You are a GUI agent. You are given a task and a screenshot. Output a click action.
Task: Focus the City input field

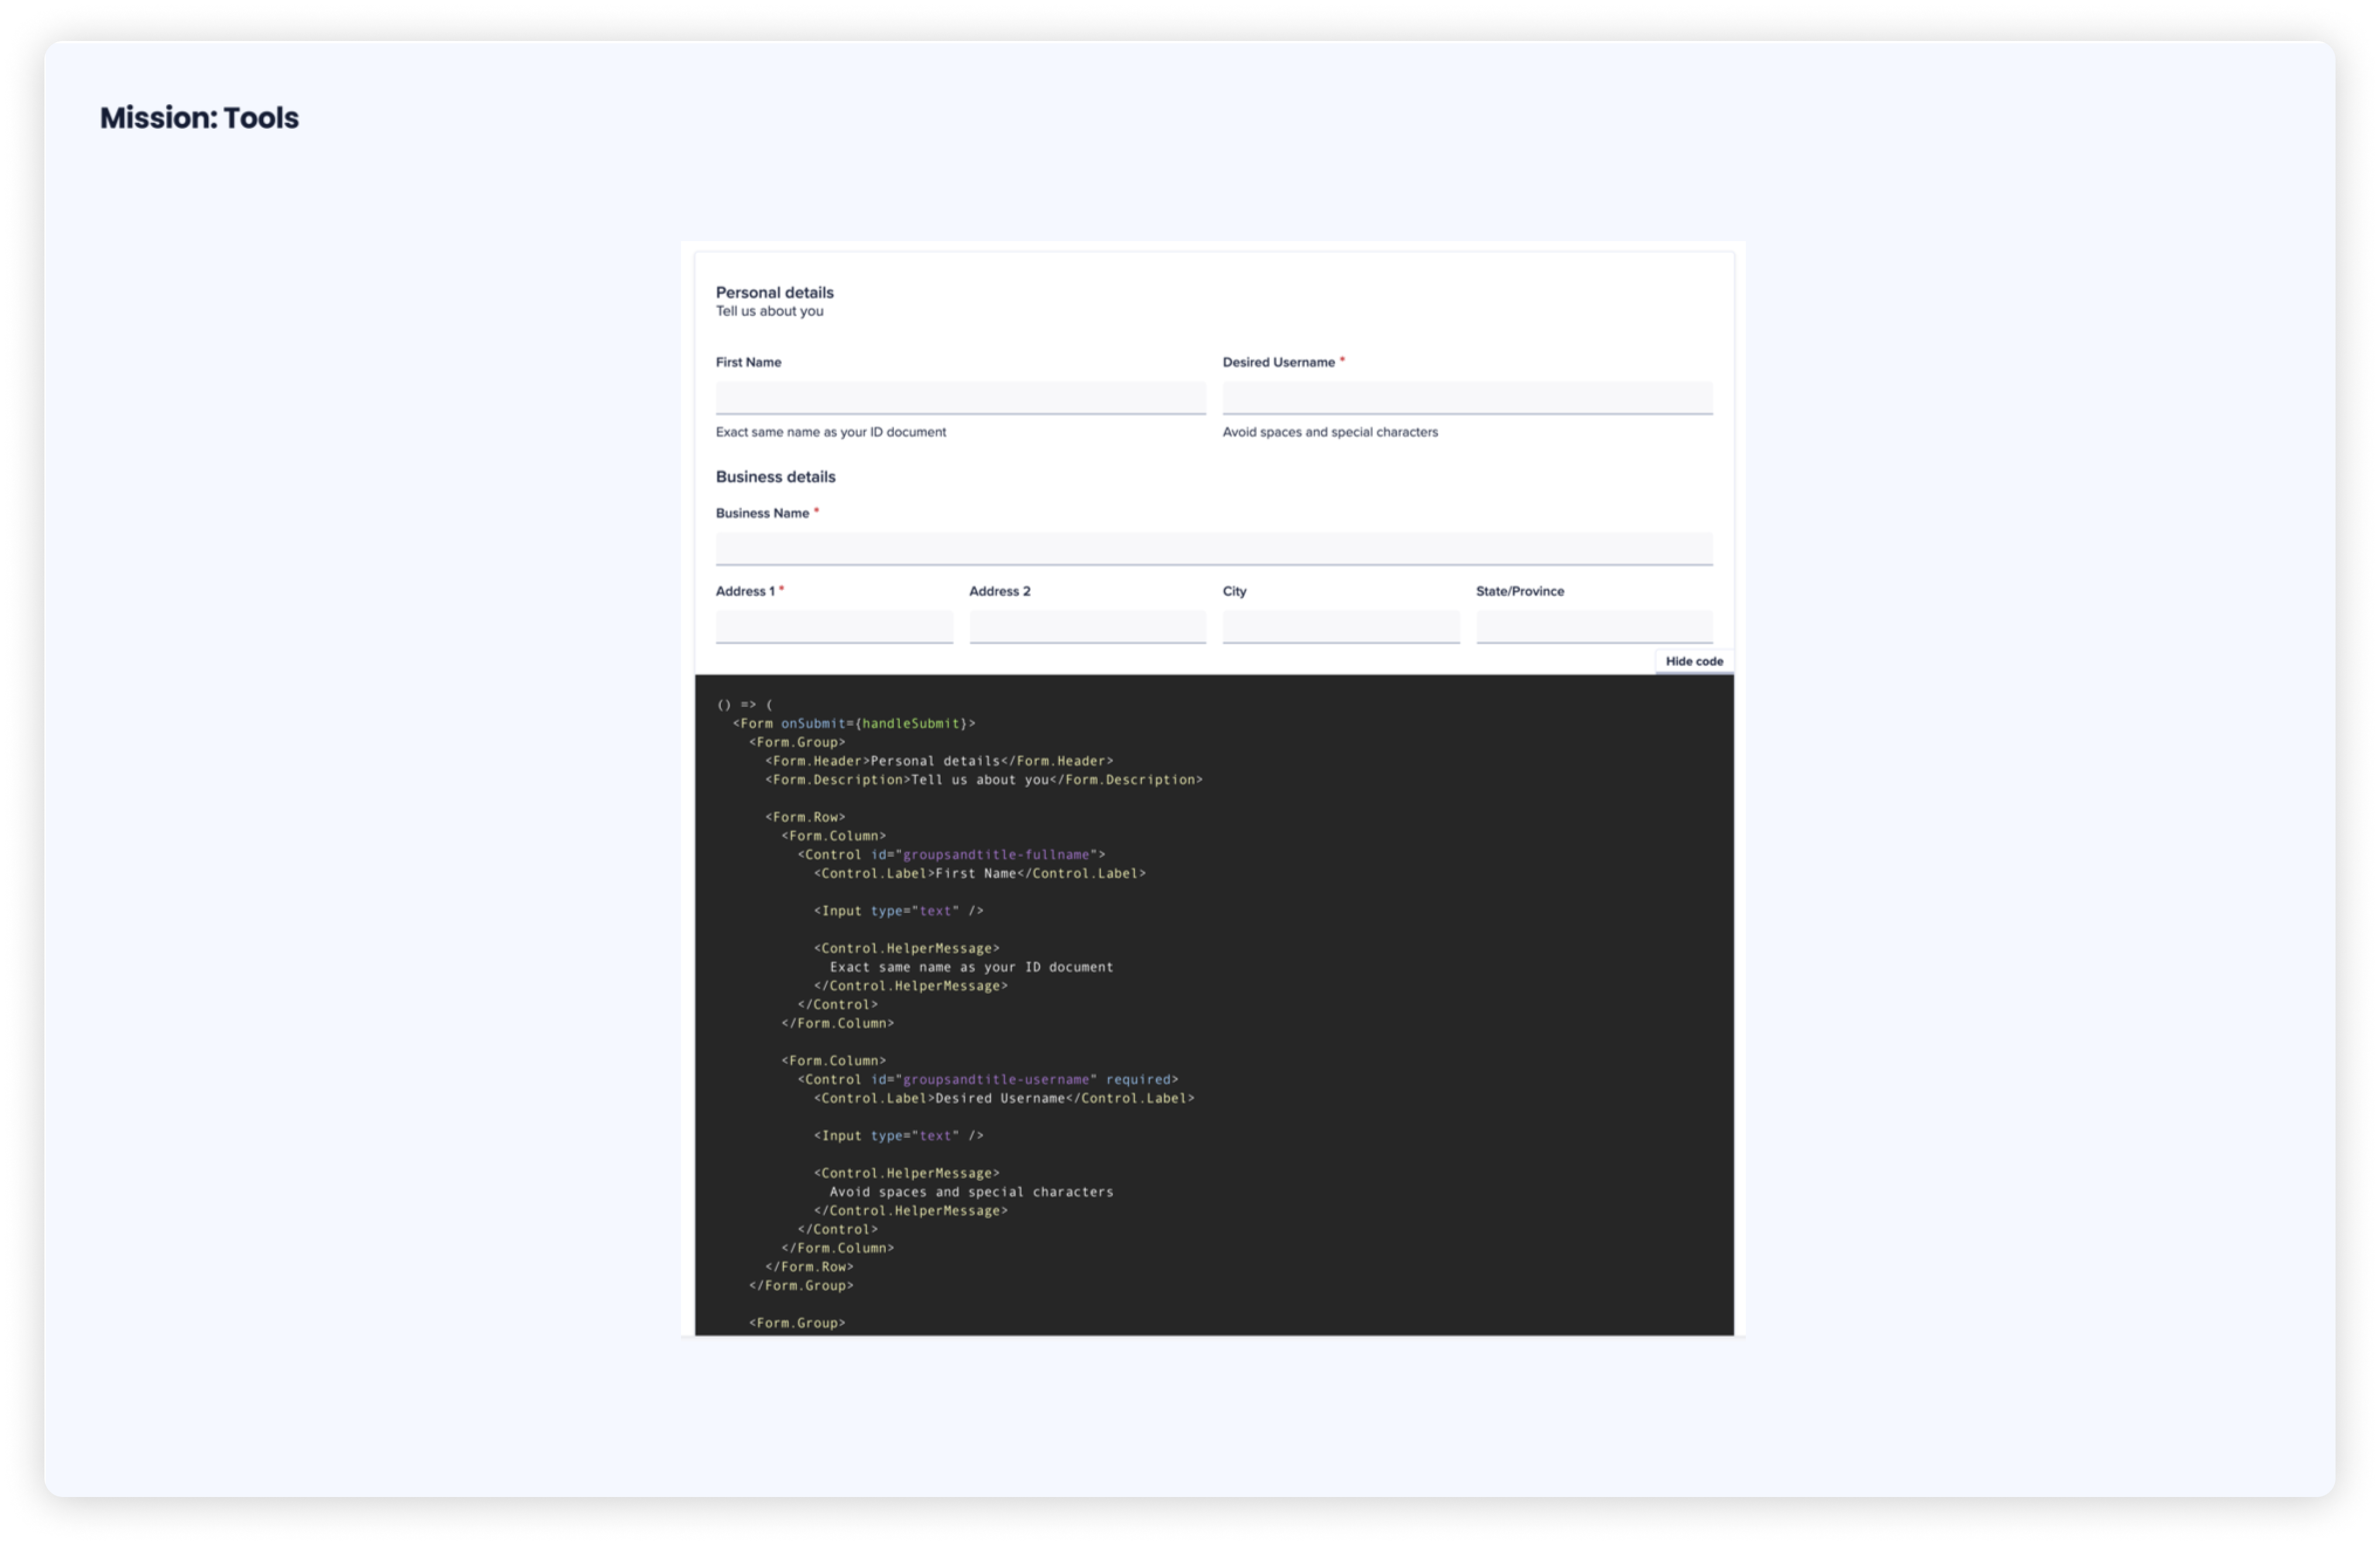click(x=1340, y=626)
